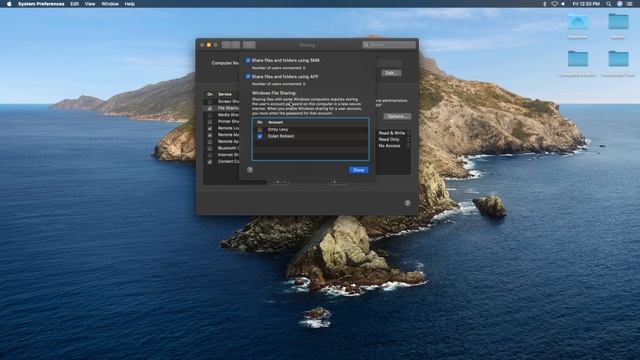Enable the Internet Sharing service checkbox
This screenshot has height=360, width=640.
point(210,155)
